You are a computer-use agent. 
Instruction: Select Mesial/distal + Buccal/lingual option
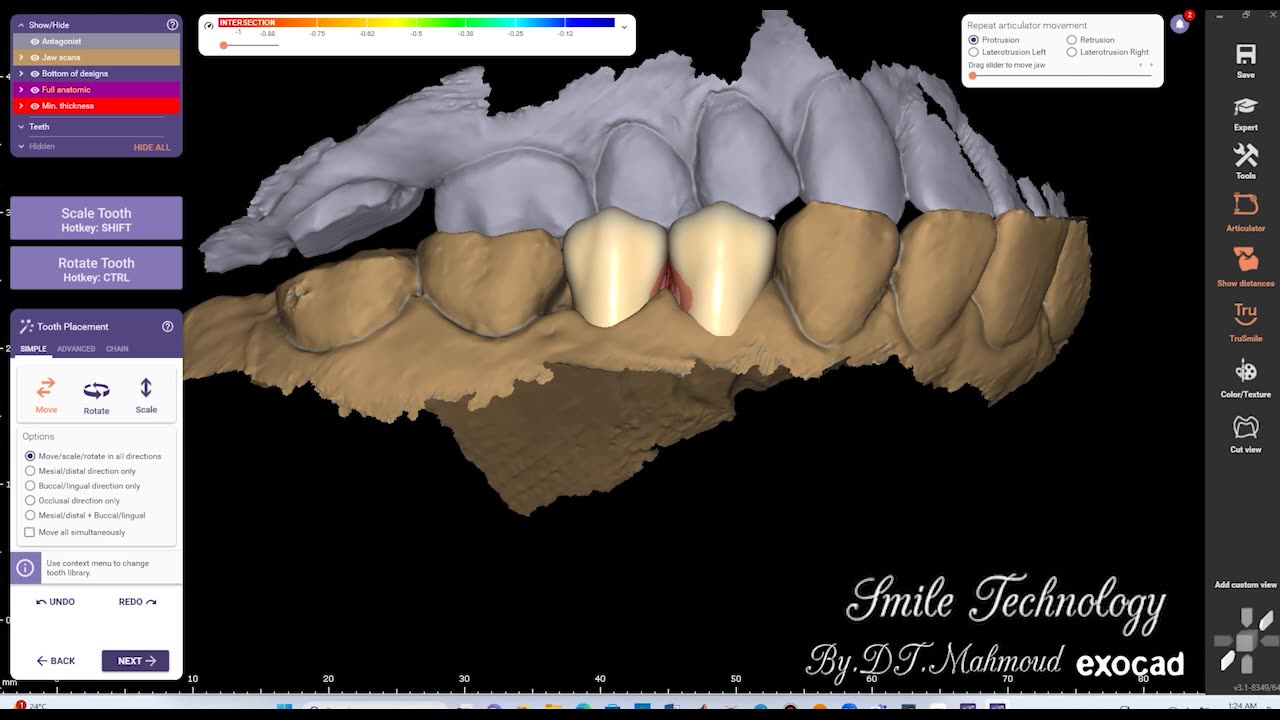point(30,515)
